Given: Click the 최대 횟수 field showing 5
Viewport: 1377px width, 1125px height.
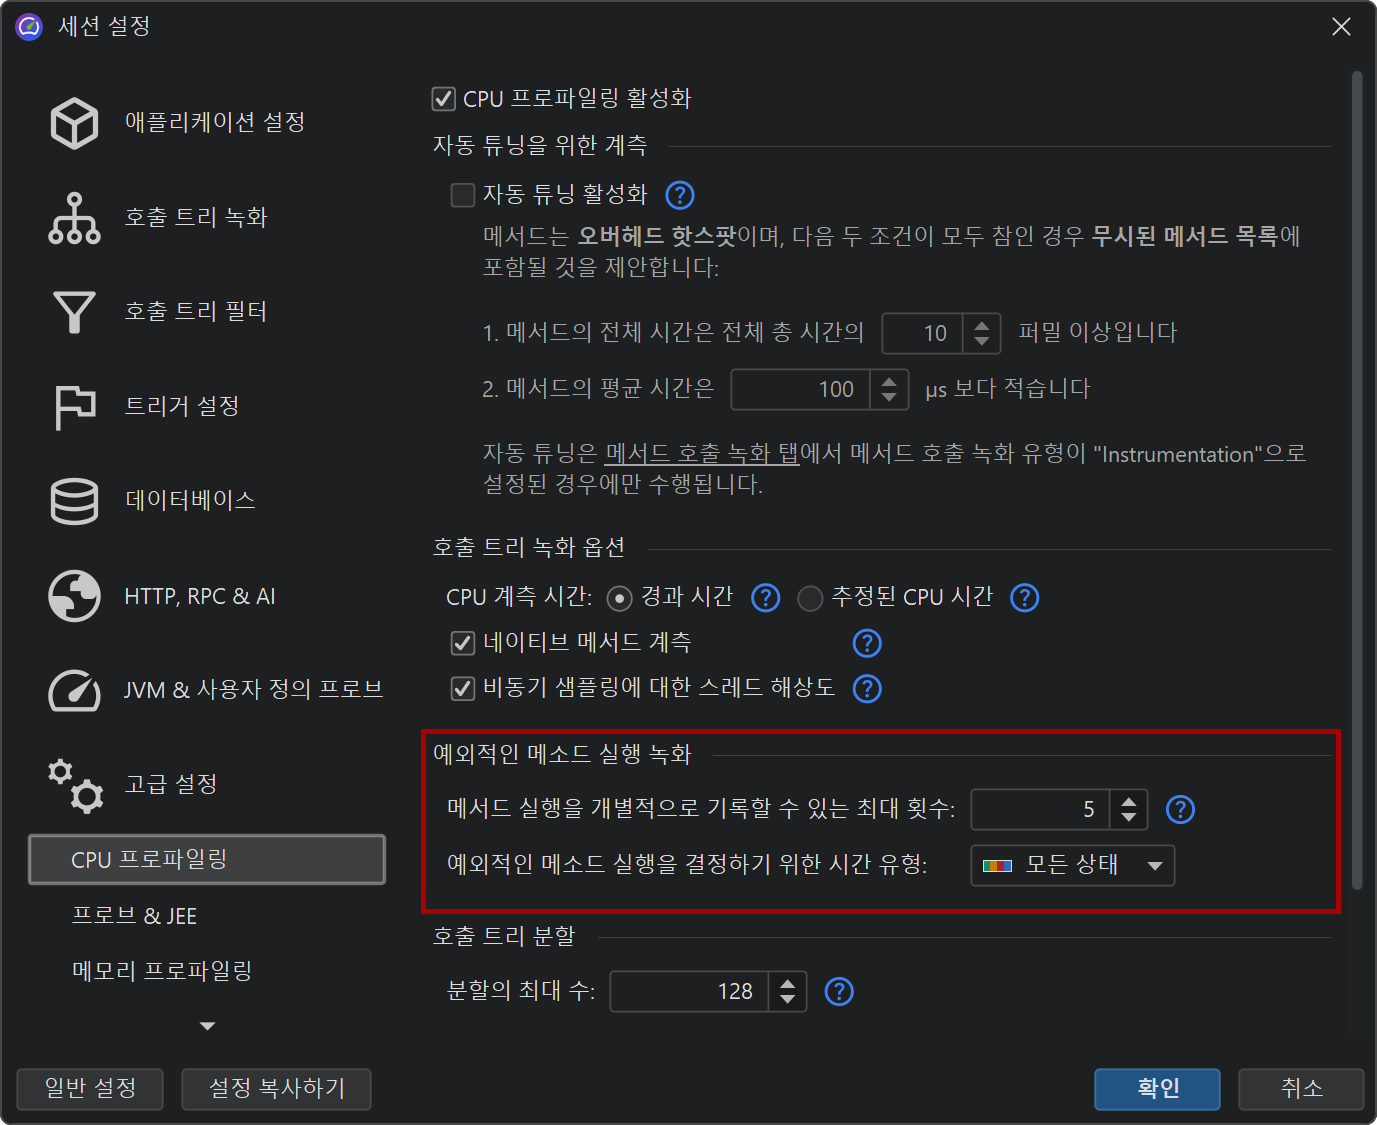Looking at the screenshot, I should [x=1040, y=809].
